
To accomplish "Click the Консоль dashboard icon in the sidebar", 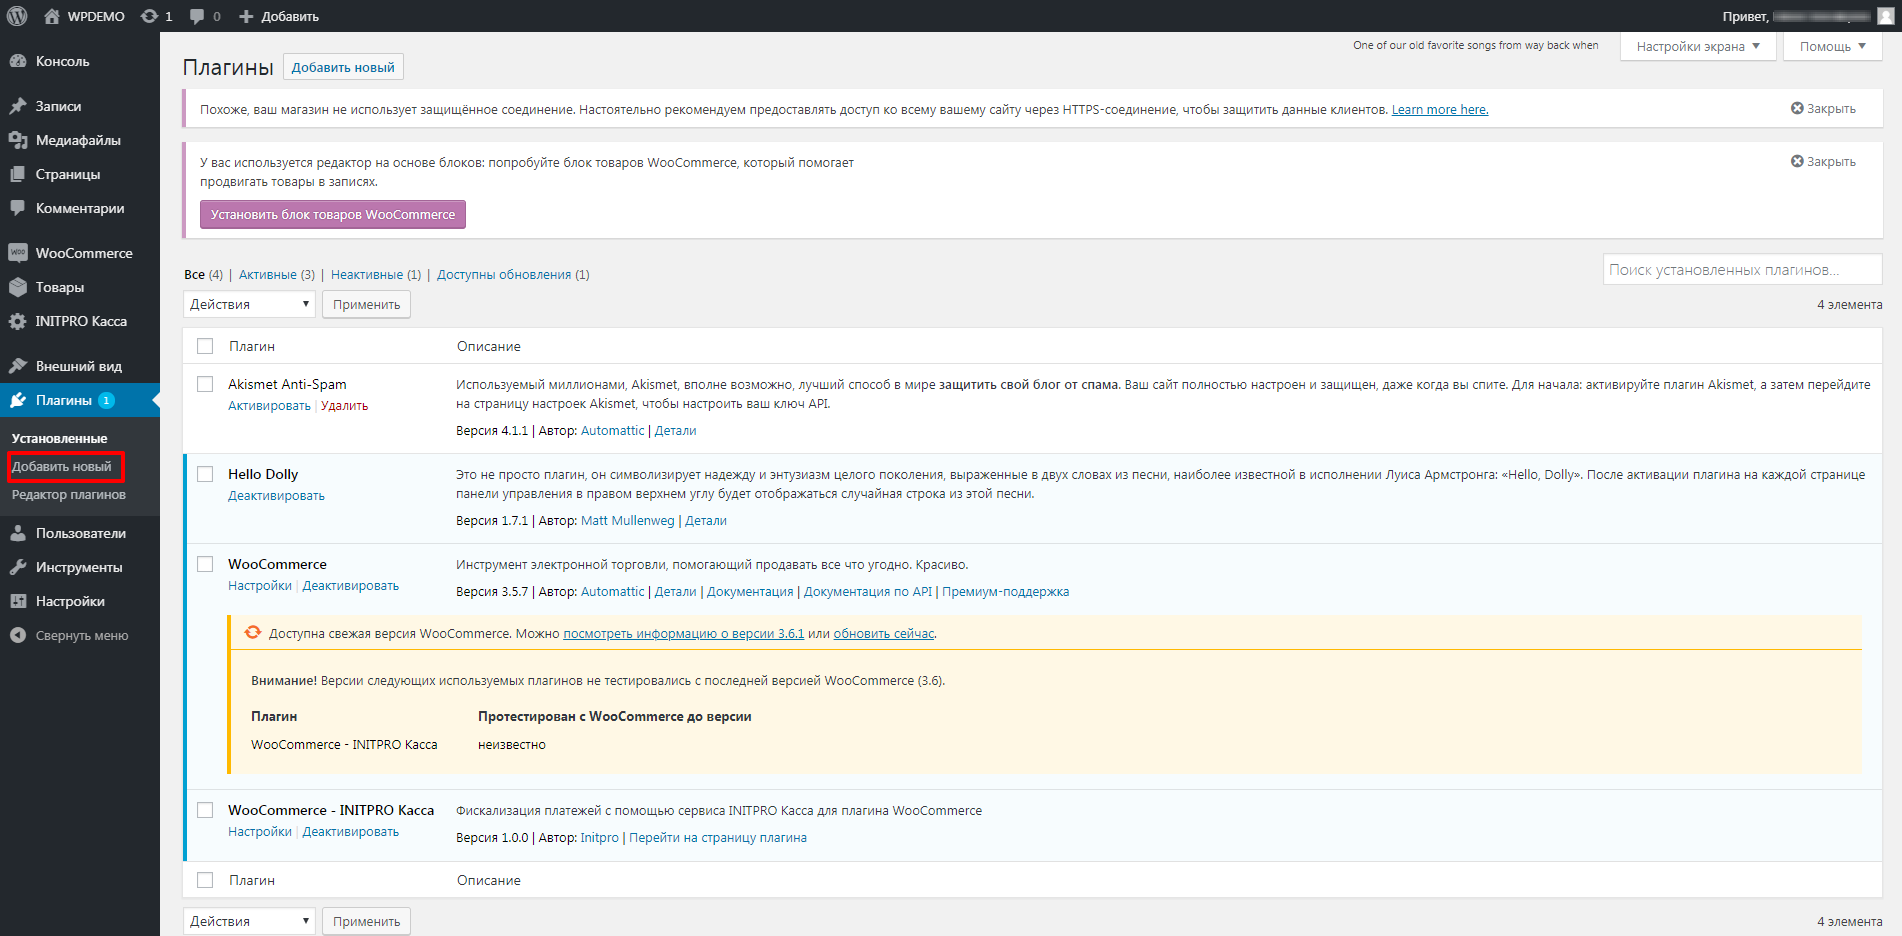I will point(18,61).
